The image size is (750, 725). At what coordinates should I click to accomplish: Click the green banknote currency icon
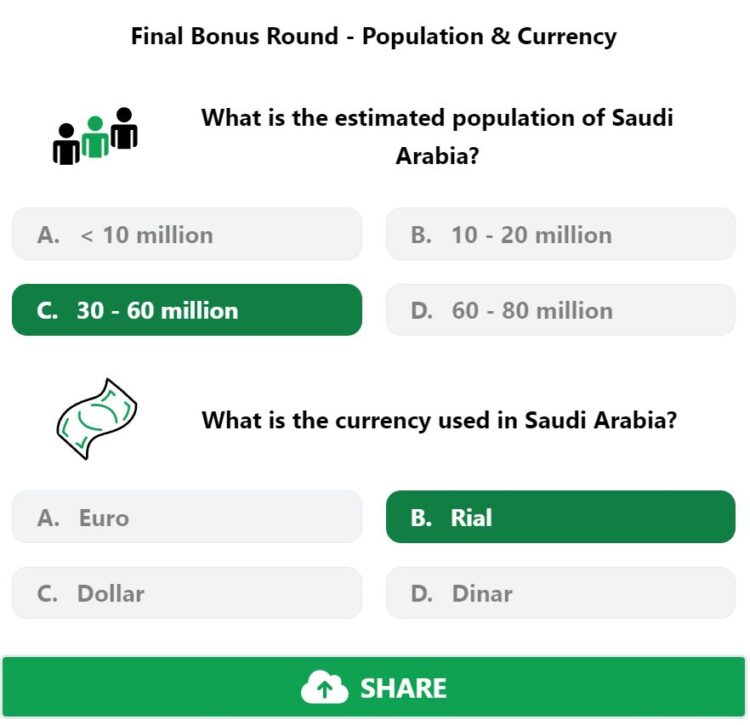pyautogui.click(x=97, y=419)
